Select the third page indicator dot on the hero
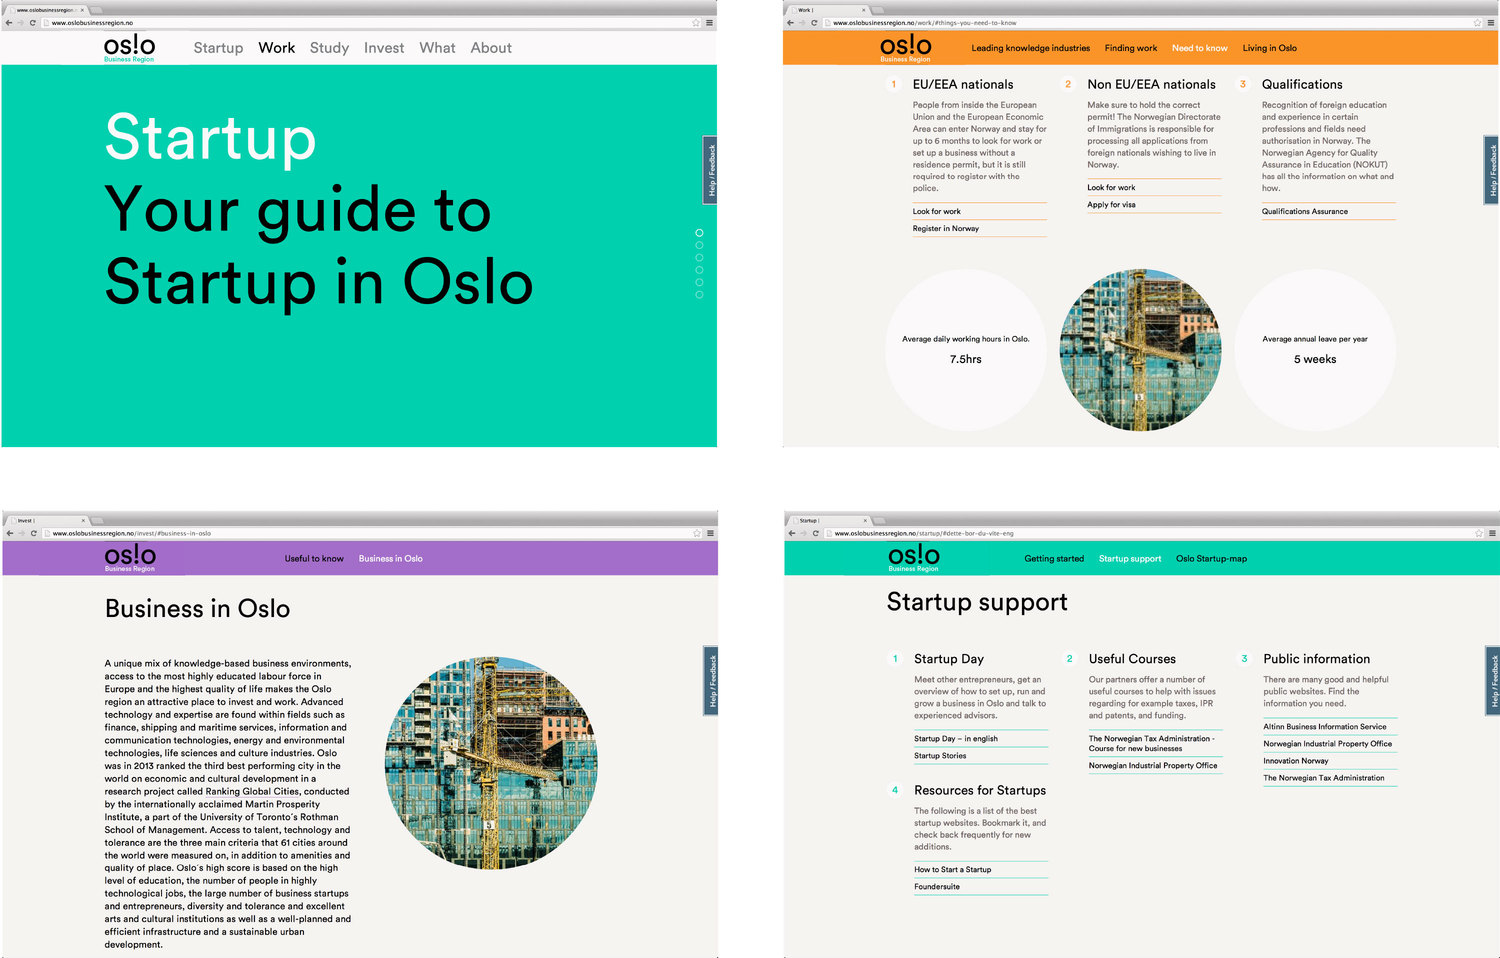 (x=699, y=258)
